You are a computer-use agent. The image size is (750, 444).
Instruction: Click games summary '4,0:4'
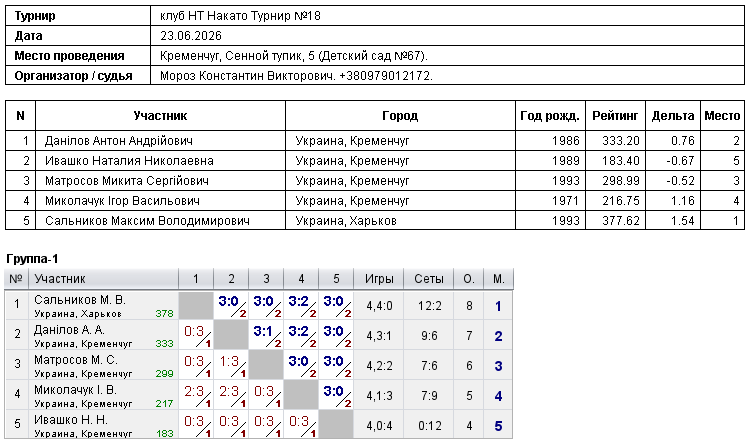[x=379, y=426]
